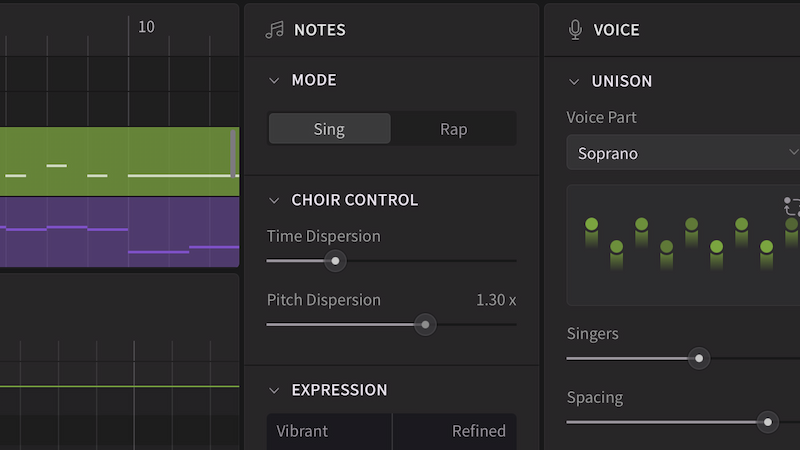Click the shuffle singers icon in the unison display

[x=792, y=207]
